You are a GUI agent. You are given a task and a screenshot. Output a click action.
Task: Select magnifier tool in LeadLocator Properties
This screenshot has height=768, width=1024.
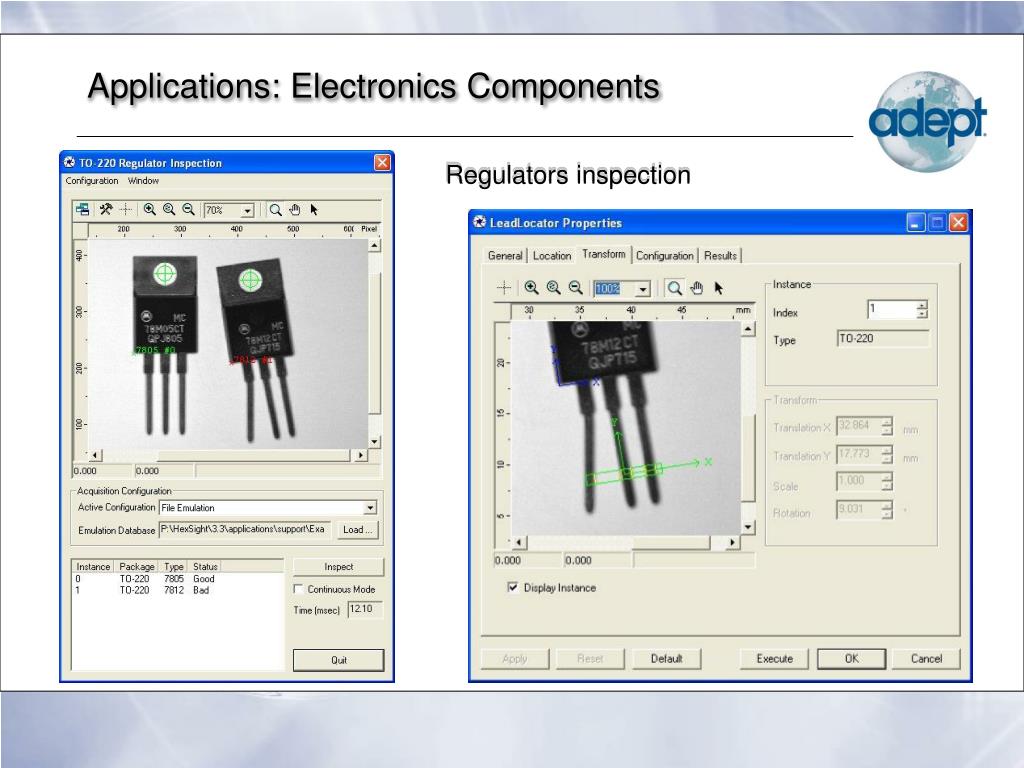(x=675, y=288)
